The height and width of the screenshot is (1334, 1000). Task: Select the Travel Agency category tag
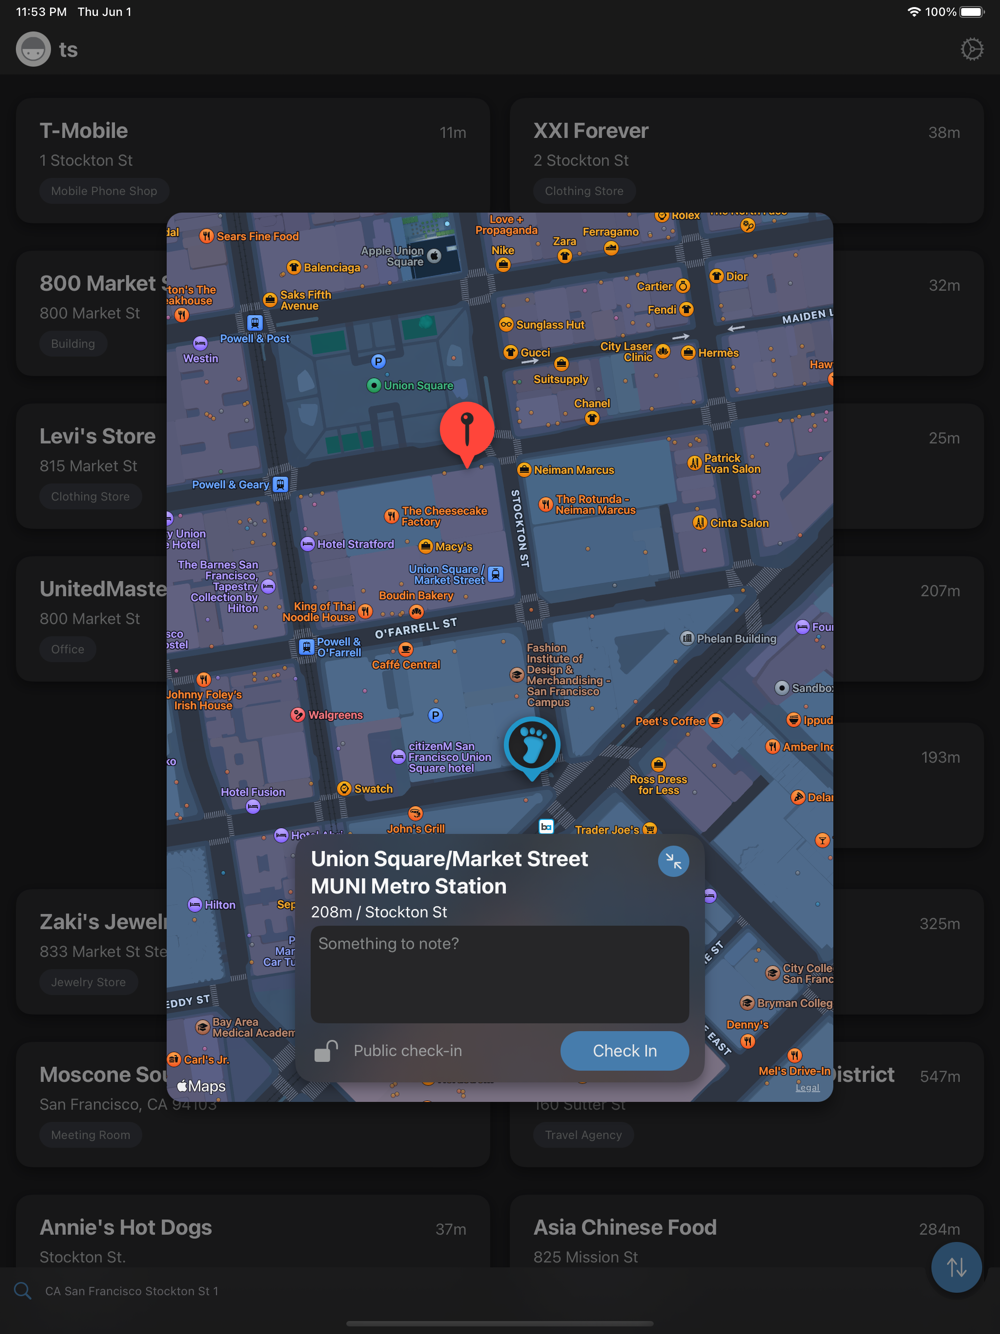(x=583, y=1135)
